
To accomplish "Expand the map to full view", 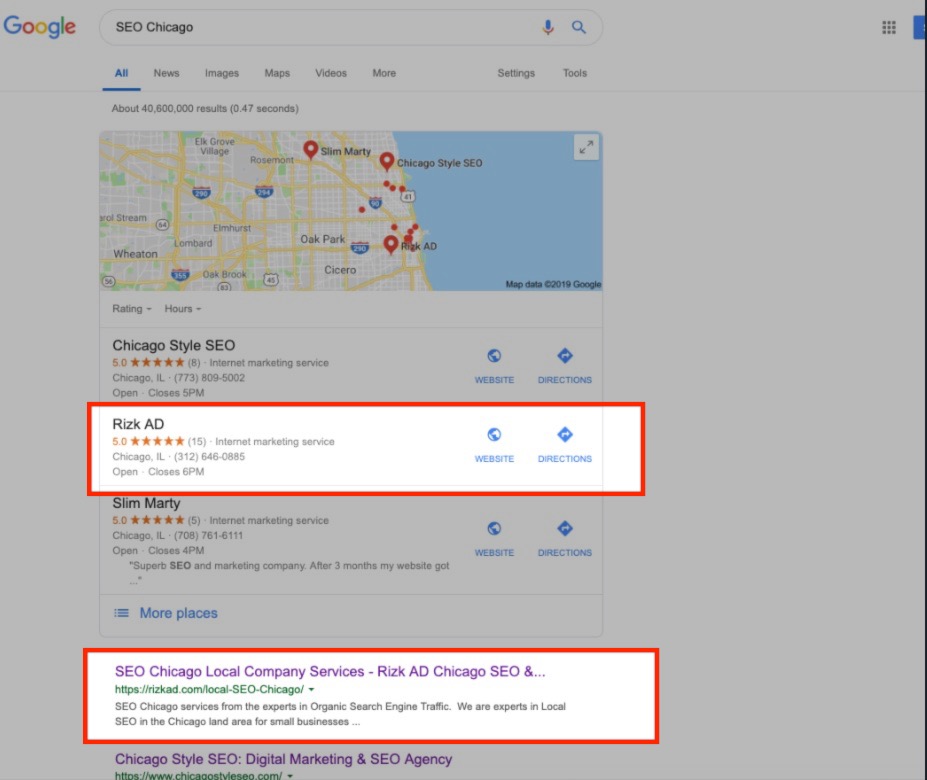I will tap(586, 147).
